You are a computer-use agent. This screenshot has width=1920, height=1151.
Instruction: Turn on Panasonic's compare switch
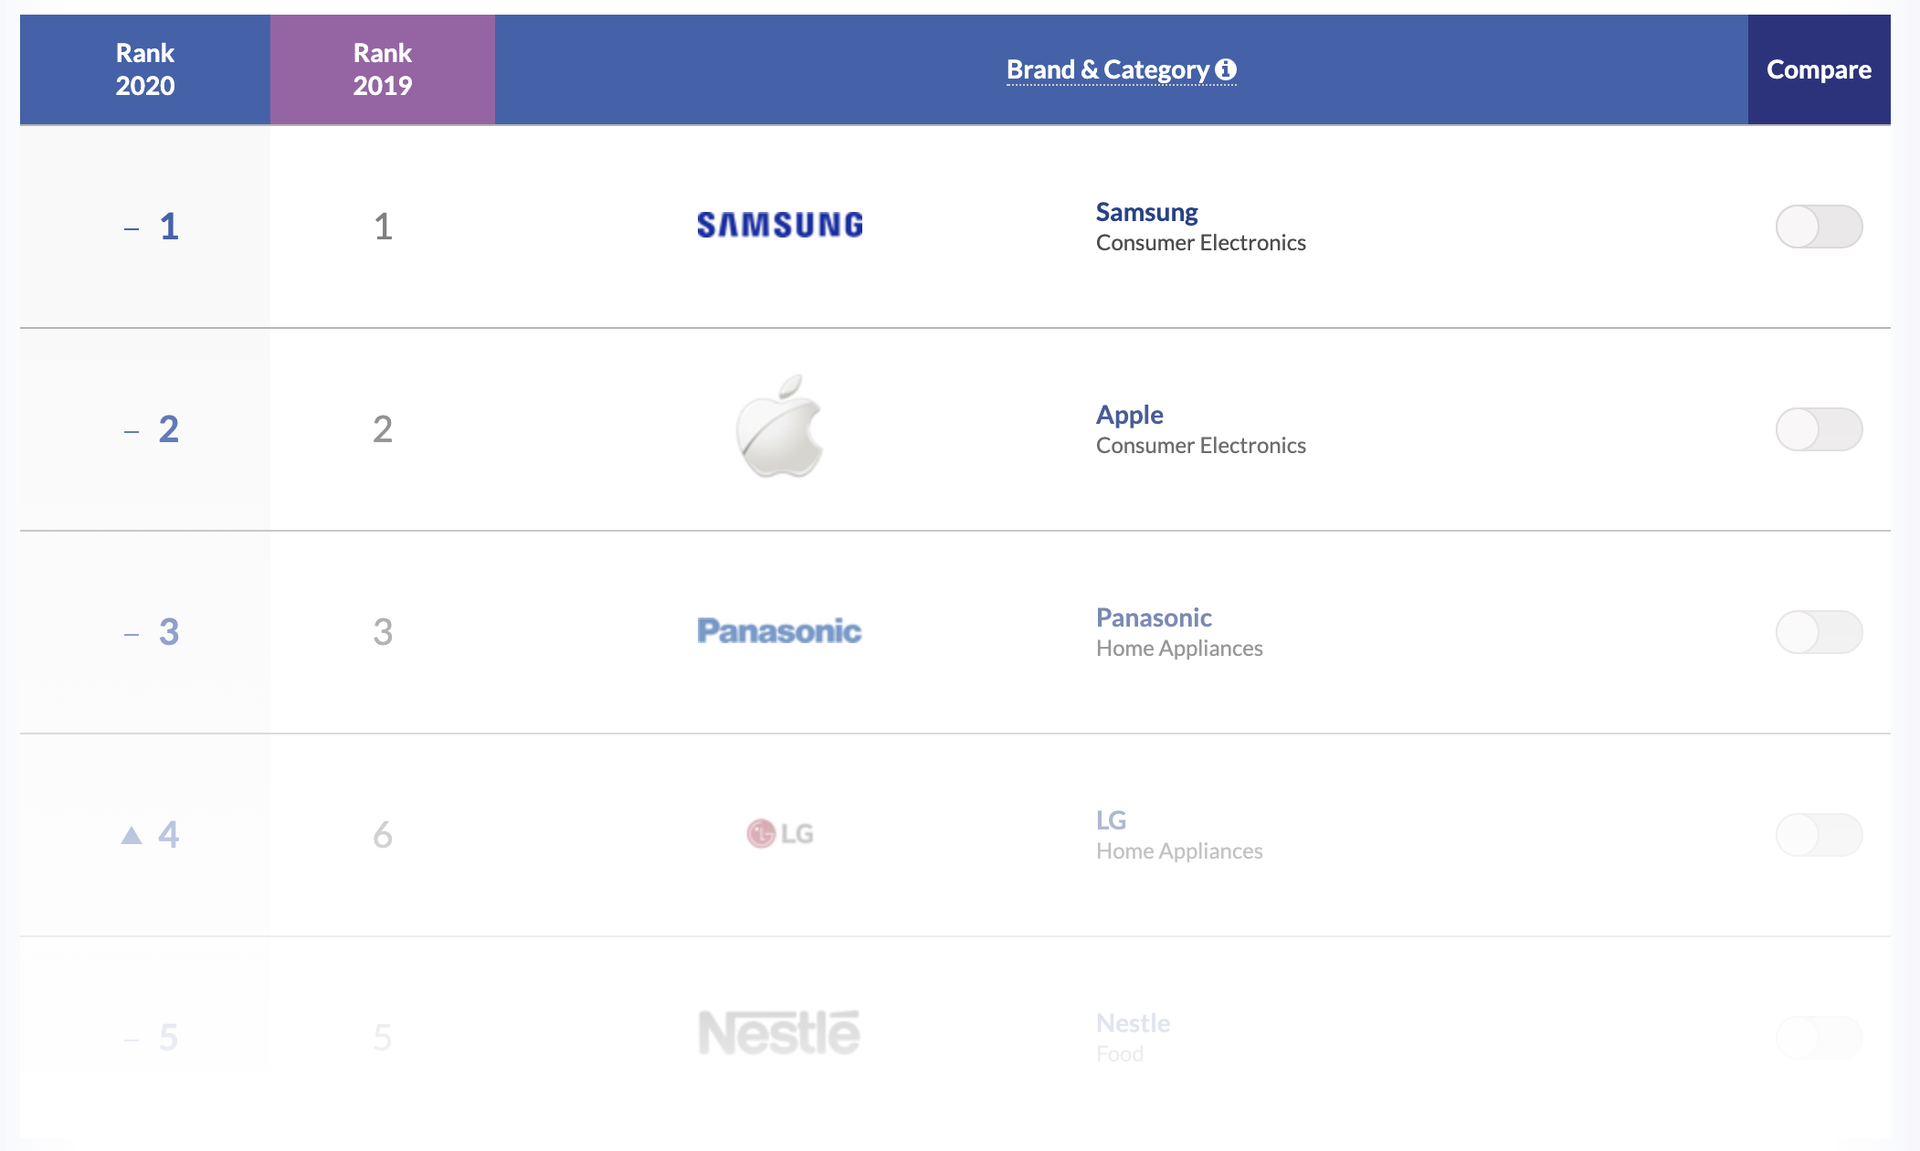1819,632
